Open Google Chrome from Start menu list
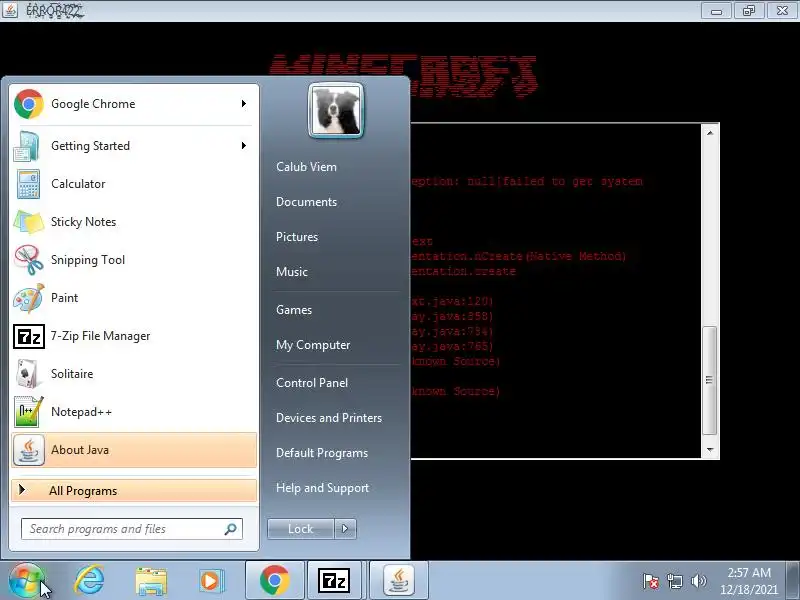Viewport: 800px width, 600px height. coord(133,104)
